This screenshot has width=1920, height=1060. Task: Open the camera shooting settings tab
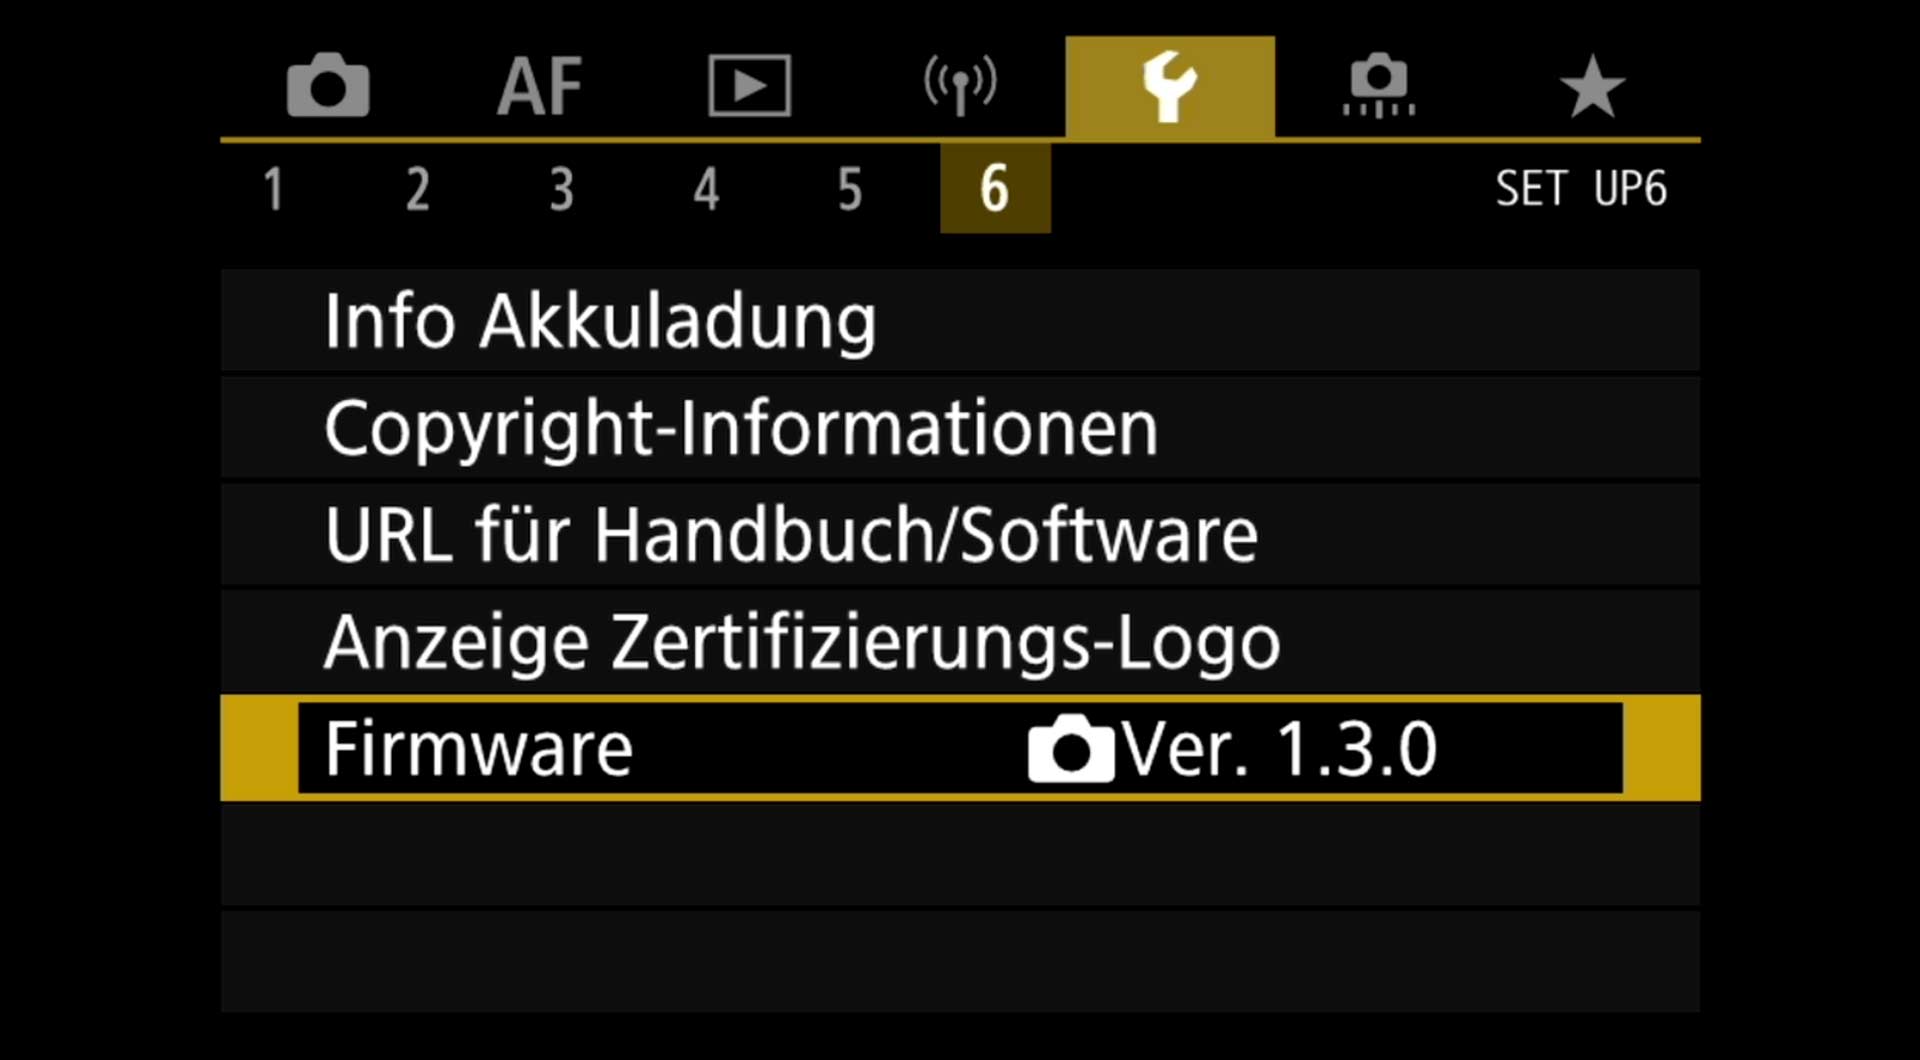pyautogui.click(x=328, y=87)
